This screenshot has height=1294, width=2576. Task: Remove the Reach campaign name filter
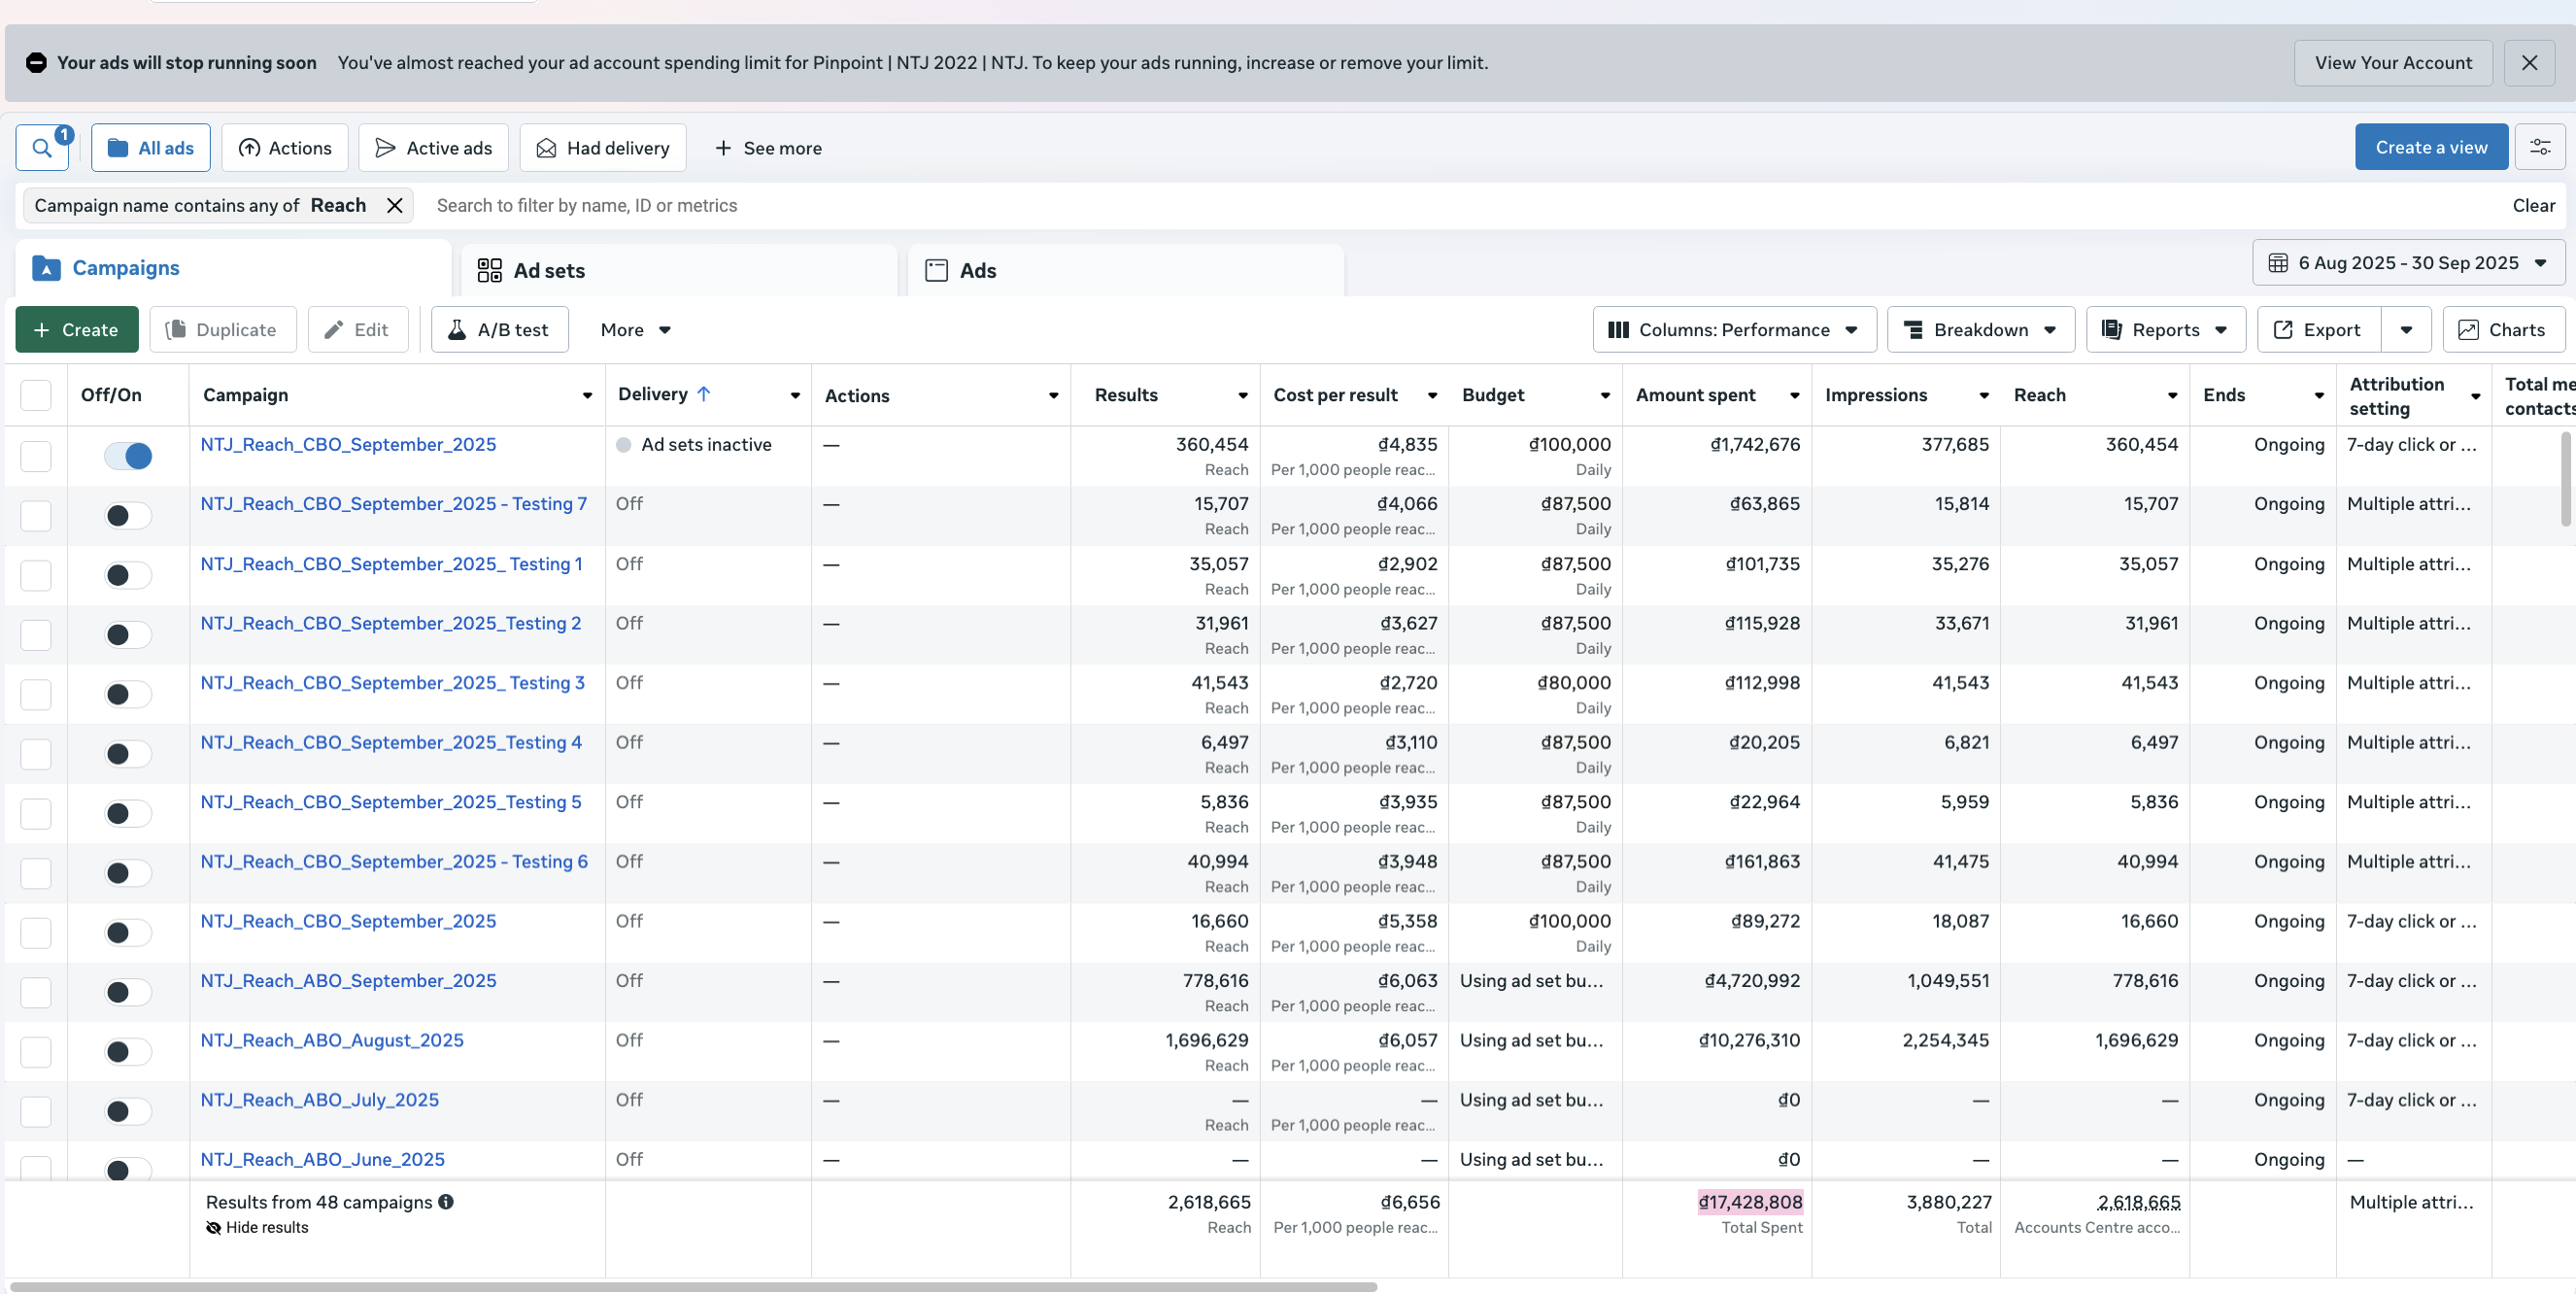tap(395, 205)
